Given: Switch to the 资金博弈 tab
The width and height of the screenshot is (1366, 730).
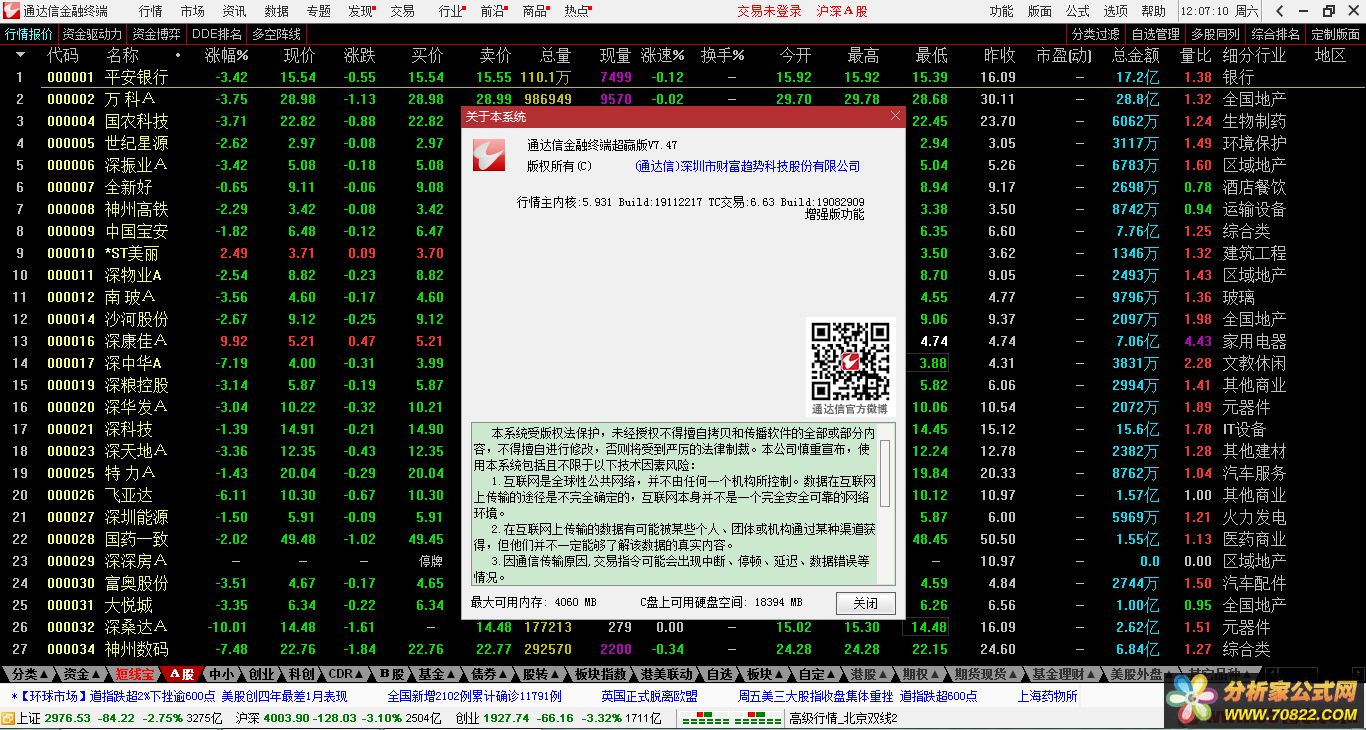Looking at the screenshot, I should tap(157, 34).
